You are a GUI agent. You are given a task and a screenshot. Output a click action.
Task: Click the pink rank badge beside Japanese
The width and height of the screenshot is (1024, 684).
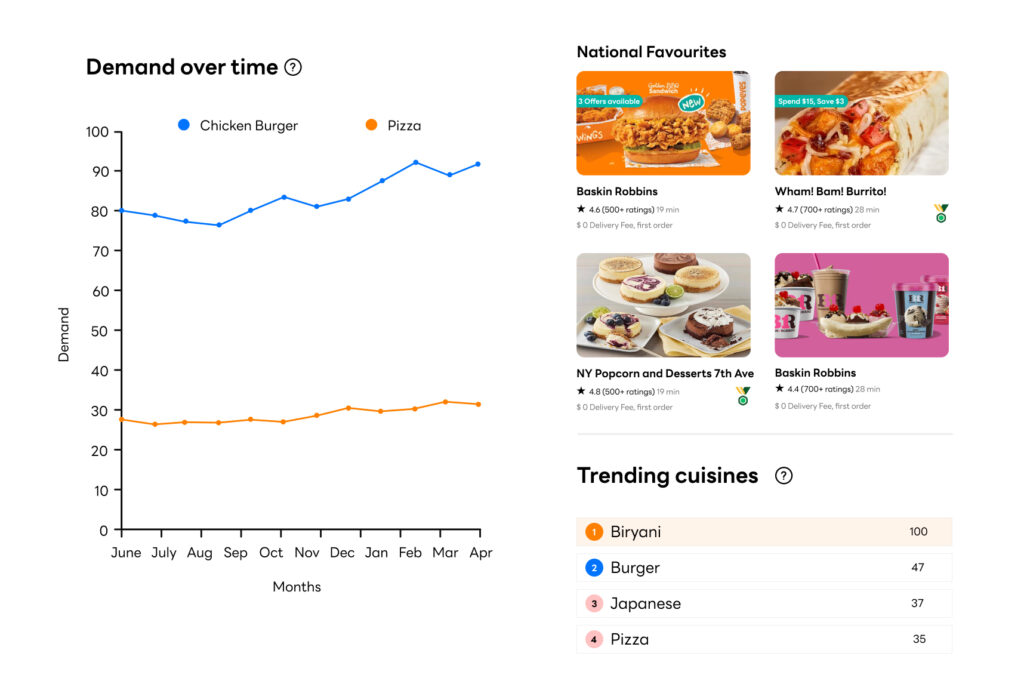click(x=594, y=603)
